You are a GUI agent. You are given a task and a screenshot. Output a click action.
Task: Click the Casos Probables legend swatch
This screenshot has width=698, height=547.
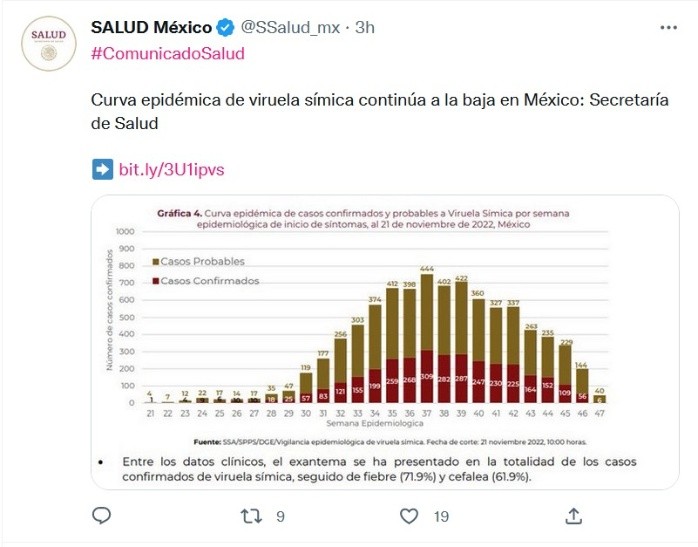pos(155,261)
